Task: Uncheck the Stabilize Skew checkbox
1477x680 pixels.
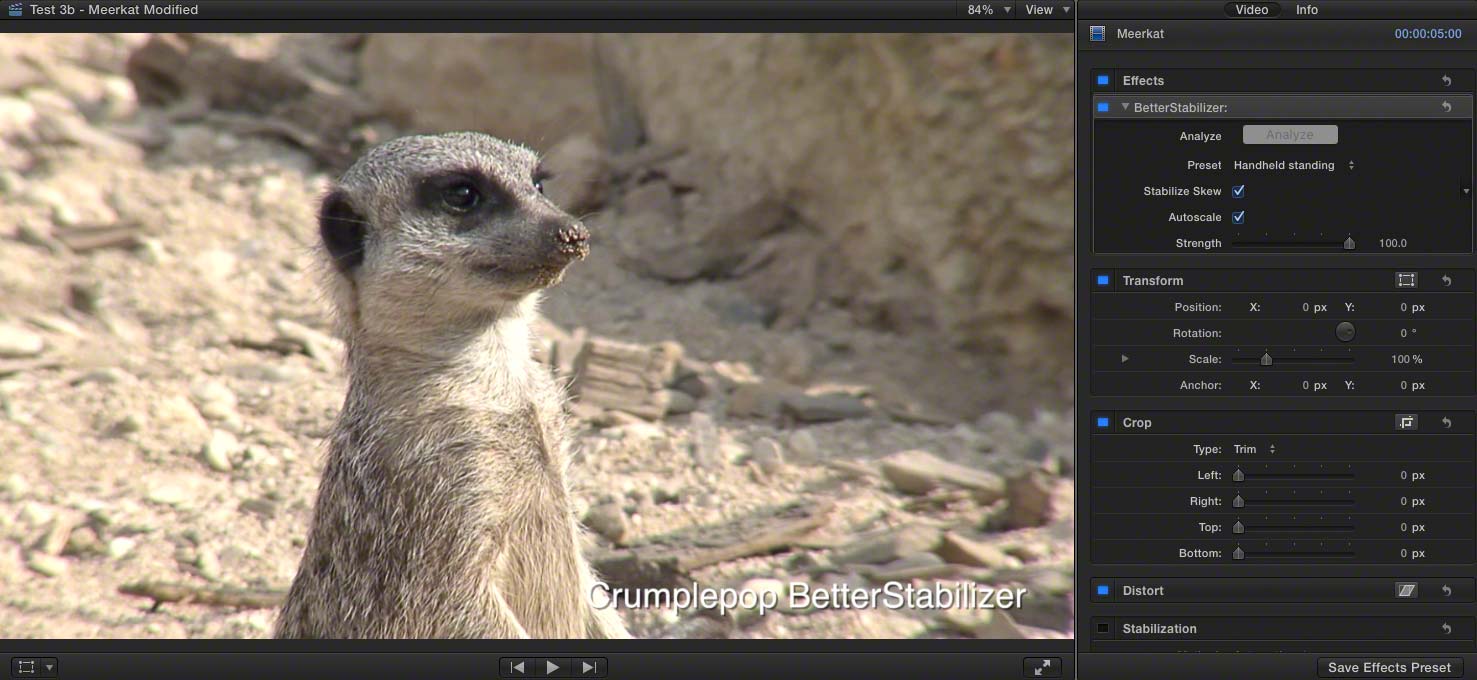Action: click(1238, 191)
